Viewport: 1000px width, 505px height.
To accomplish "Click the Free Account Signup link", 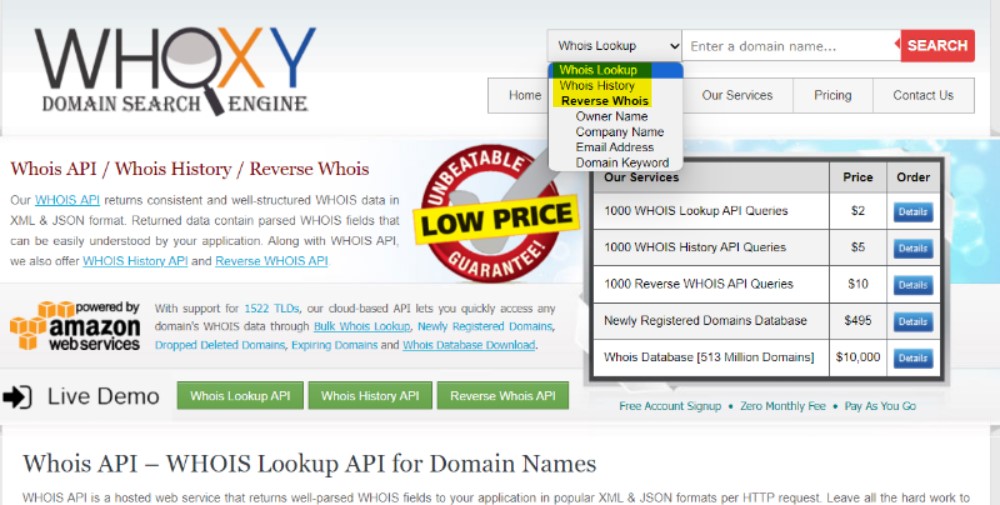I will tap(670, 406).
